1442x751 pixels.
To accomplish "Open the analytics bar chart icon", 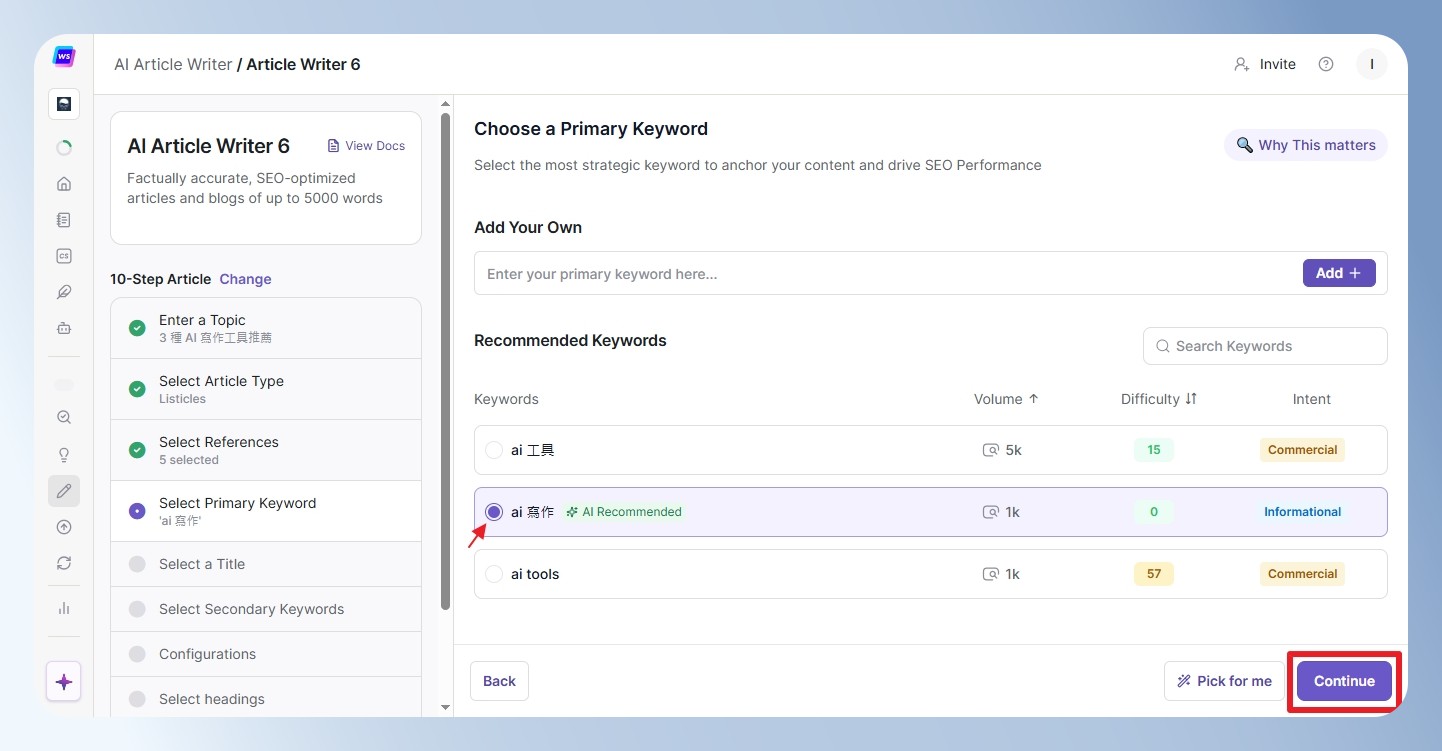I will (64, 608).
